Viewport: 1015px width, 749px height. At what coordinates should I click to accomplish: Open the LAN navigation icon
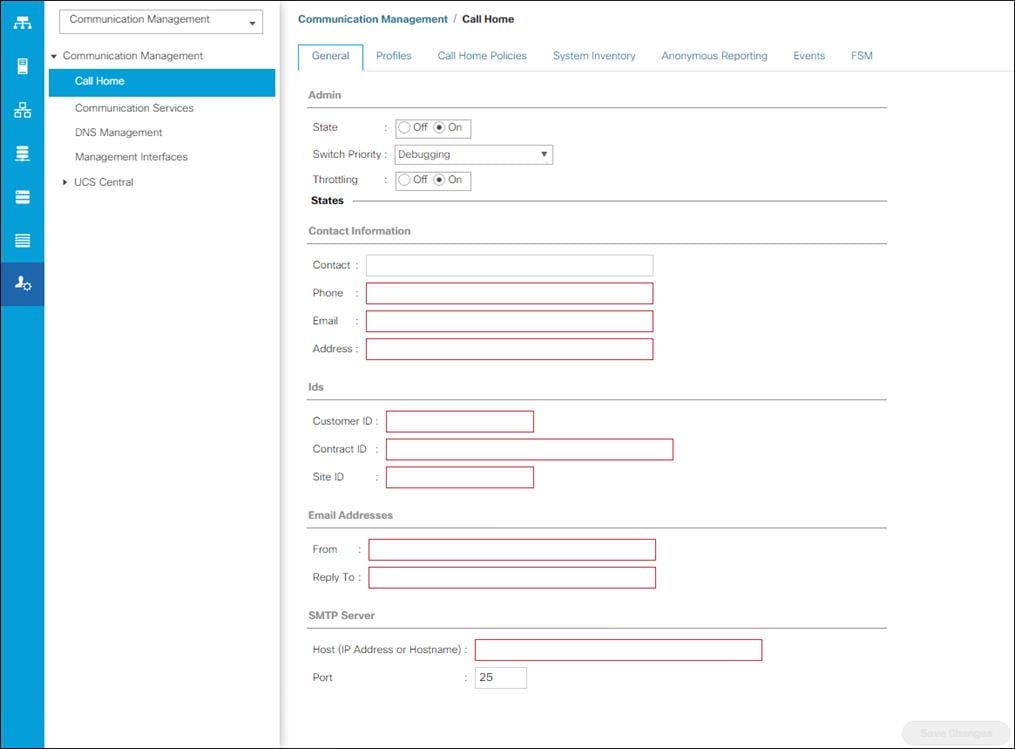tap(22, 110)
